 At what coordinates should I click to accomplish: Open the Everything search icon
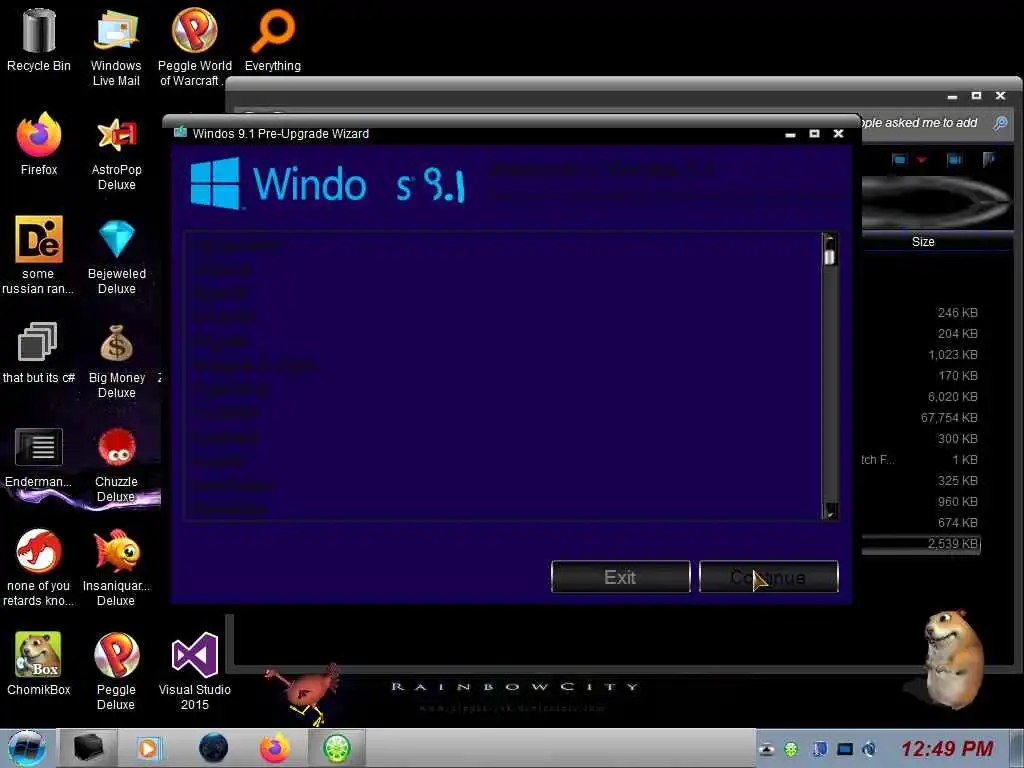tap(273, 40)
